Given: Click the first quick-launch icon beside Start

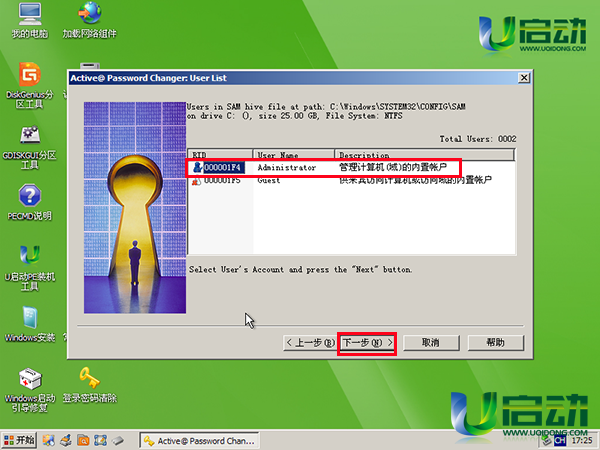Looking at the screenshot, I should [49, 440].
